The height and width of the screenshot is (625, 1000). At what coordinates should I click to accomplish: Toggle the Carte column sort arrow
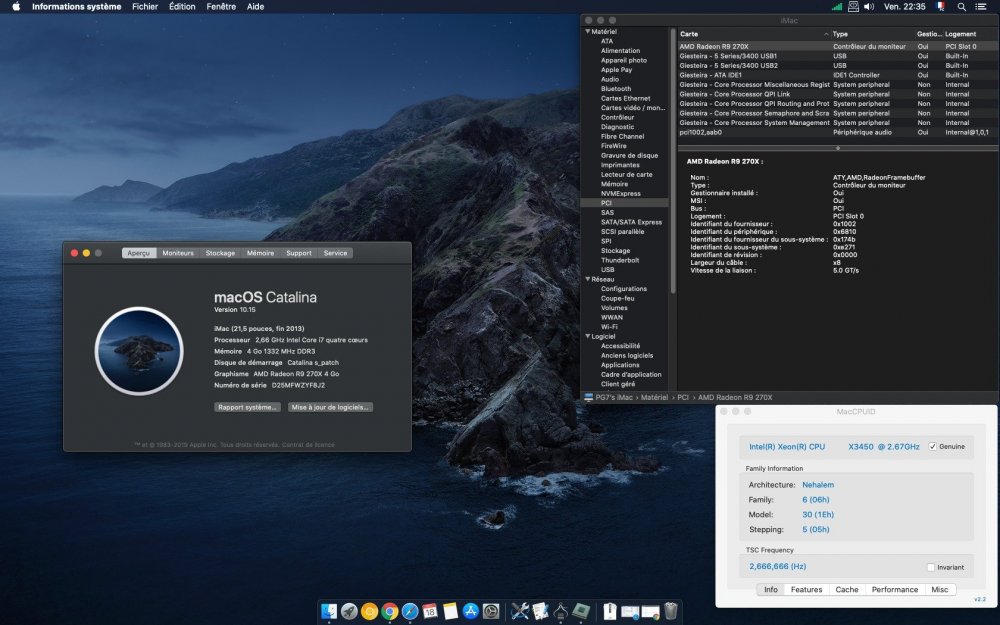coord(826,34)
